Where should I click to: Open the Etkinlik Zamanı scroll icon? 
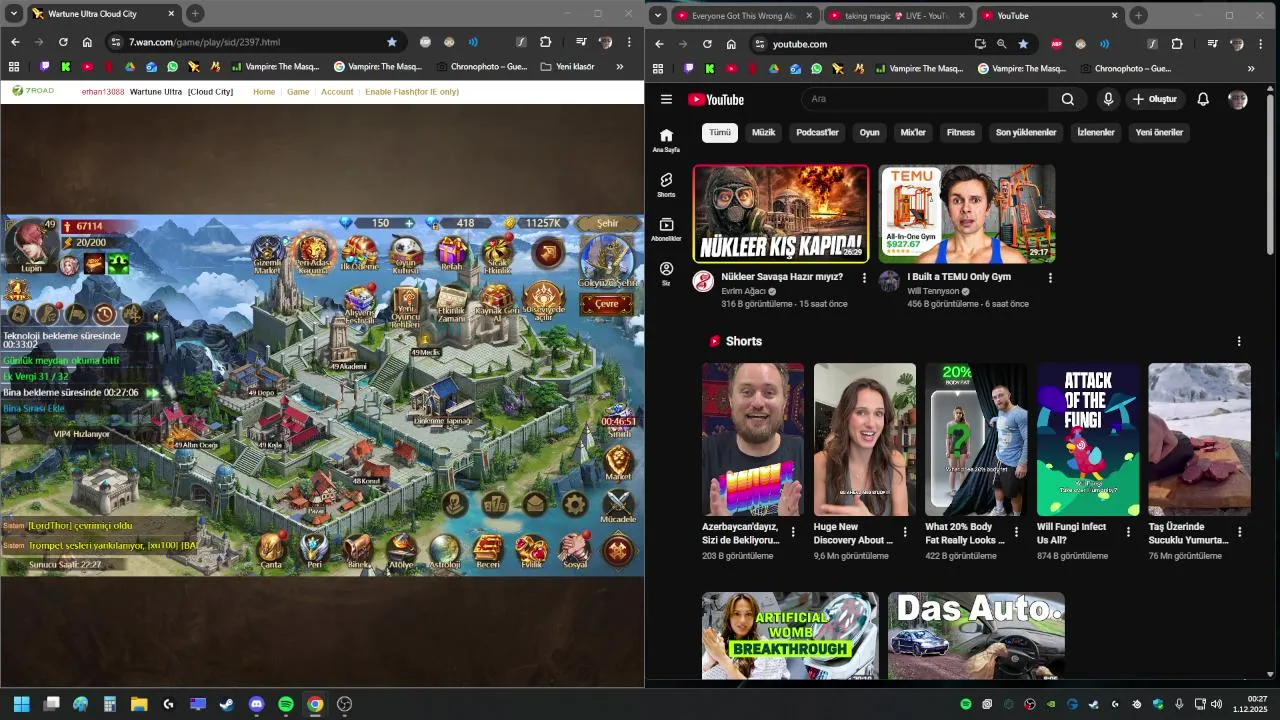point(452,304)
